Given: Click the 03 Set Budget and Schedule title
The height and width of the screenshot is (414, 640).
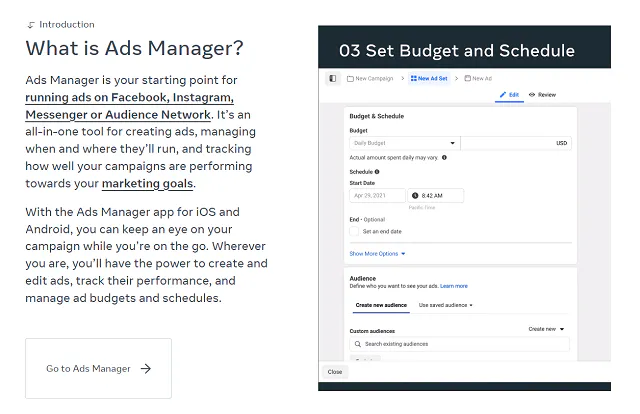Looking at the screenshot, I should pos(457,51).
